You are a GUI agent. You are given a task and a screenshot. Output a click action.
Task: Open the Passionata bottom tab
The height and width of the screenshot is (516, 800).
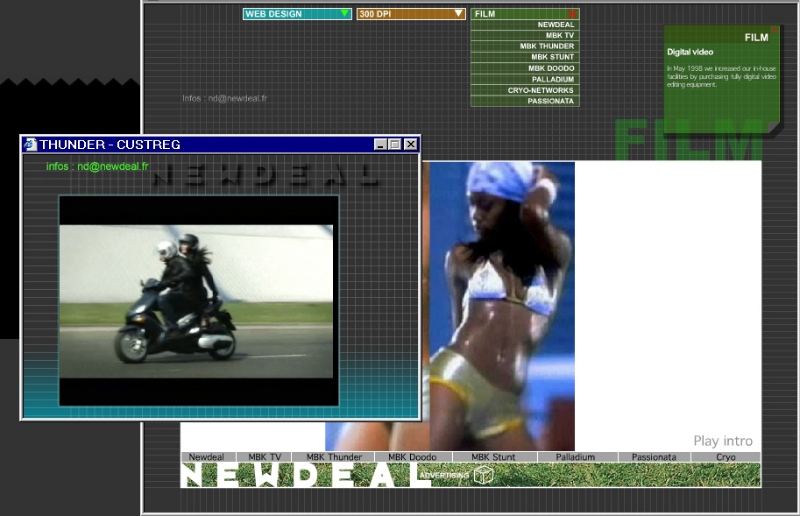click(x=654, y=457)
